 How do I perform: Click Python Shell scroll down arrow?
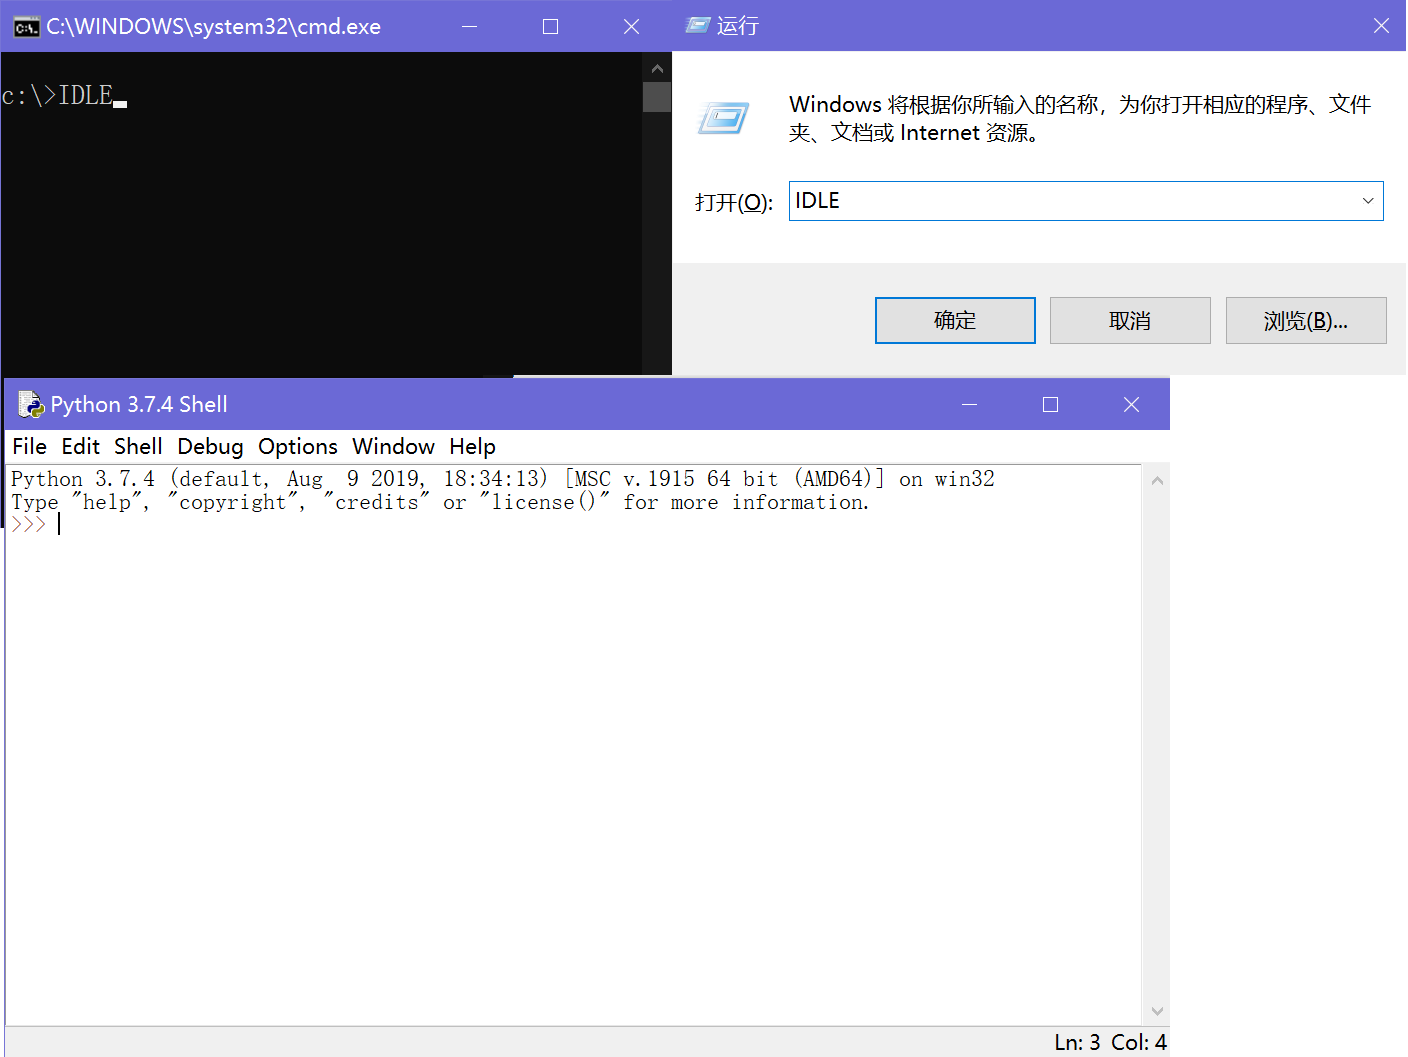coord(1157,1011)
